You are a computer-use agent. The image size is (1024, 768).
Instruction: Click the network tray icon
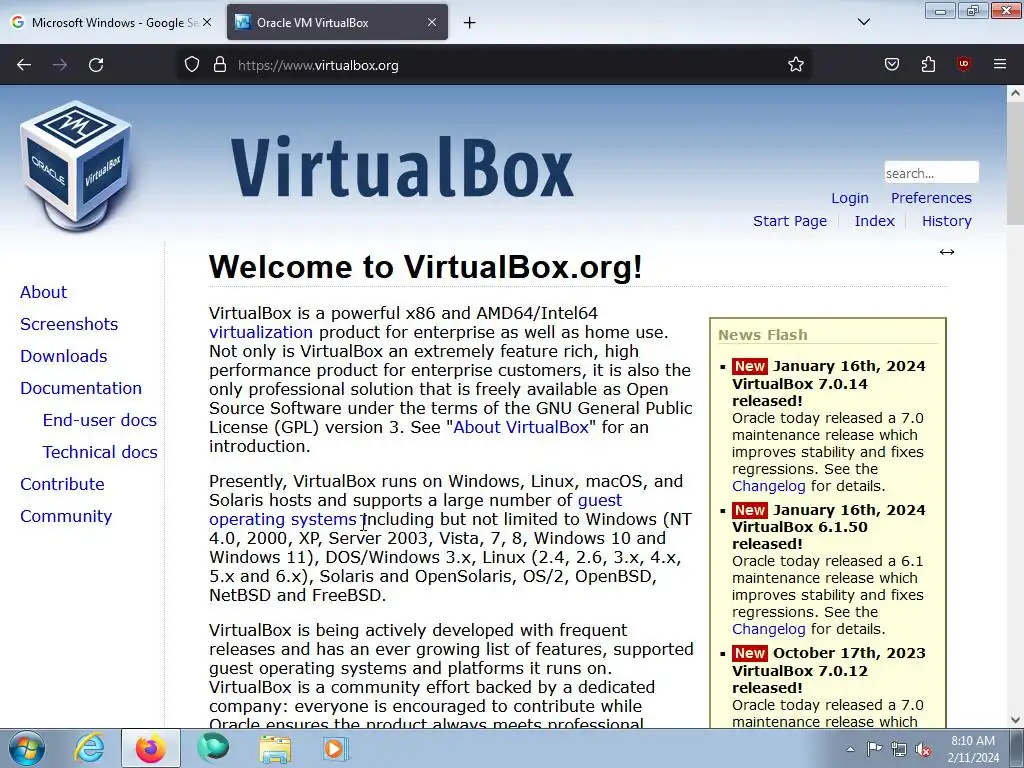tap(899, 749)
